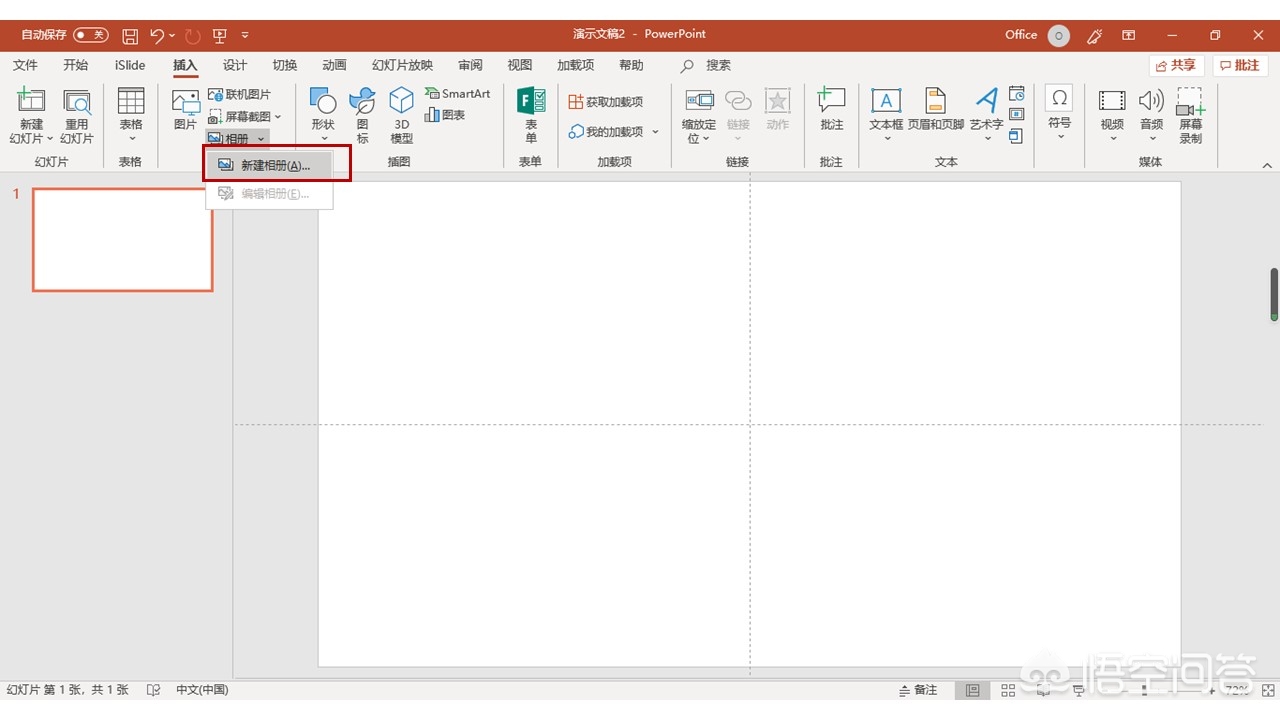
Task: Select slide 1 thumbnail
Action: [123, 240]
